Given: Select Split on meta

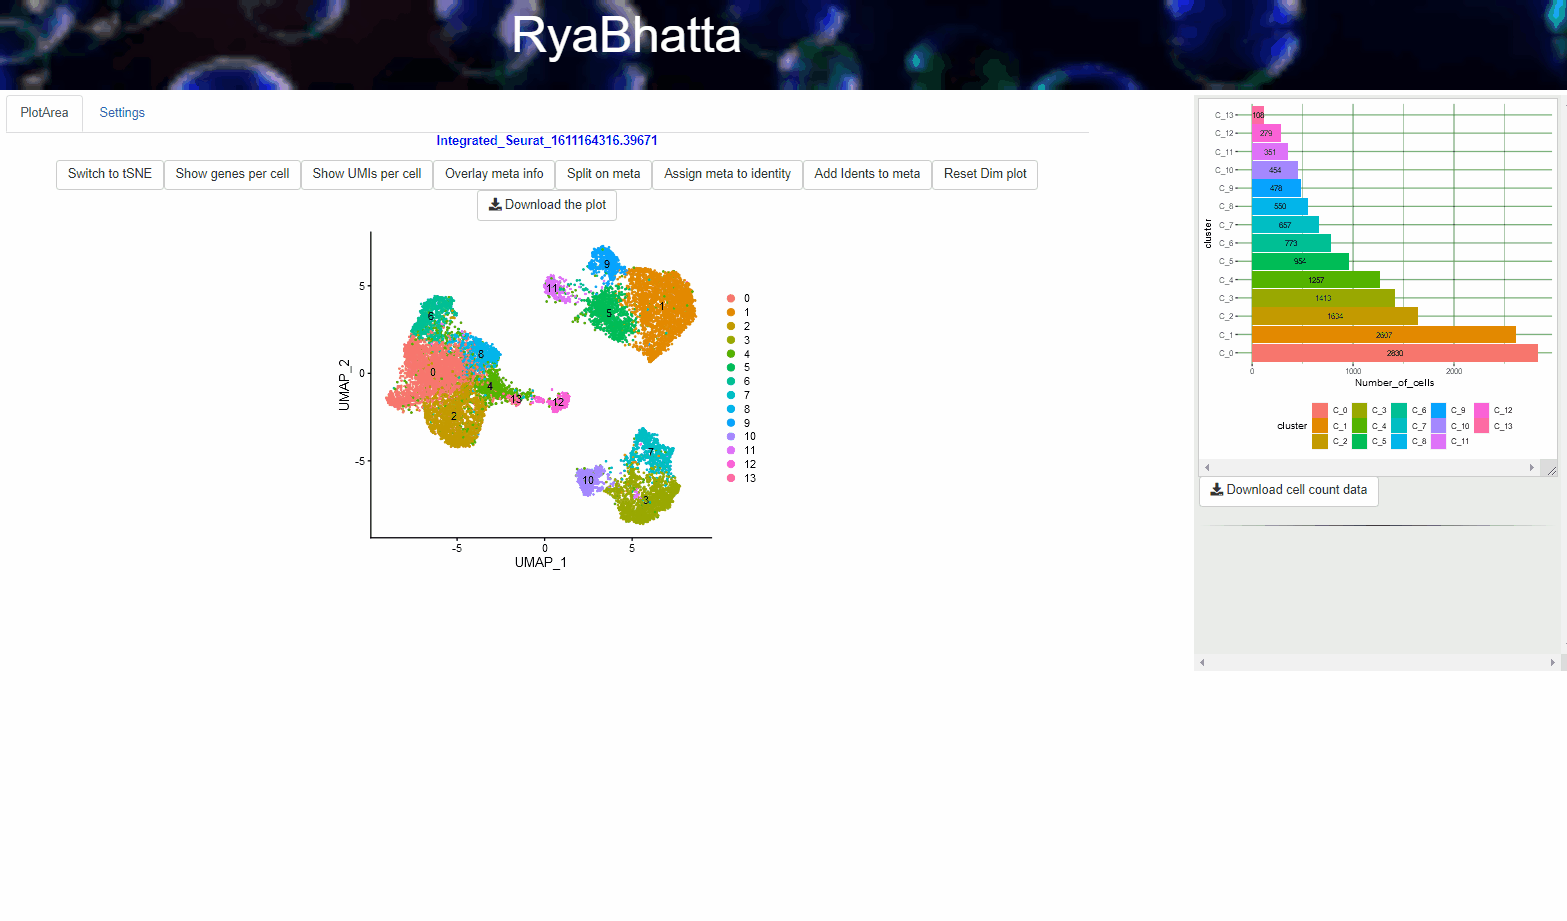Looking at the screenshot, I should pos(603,174).
